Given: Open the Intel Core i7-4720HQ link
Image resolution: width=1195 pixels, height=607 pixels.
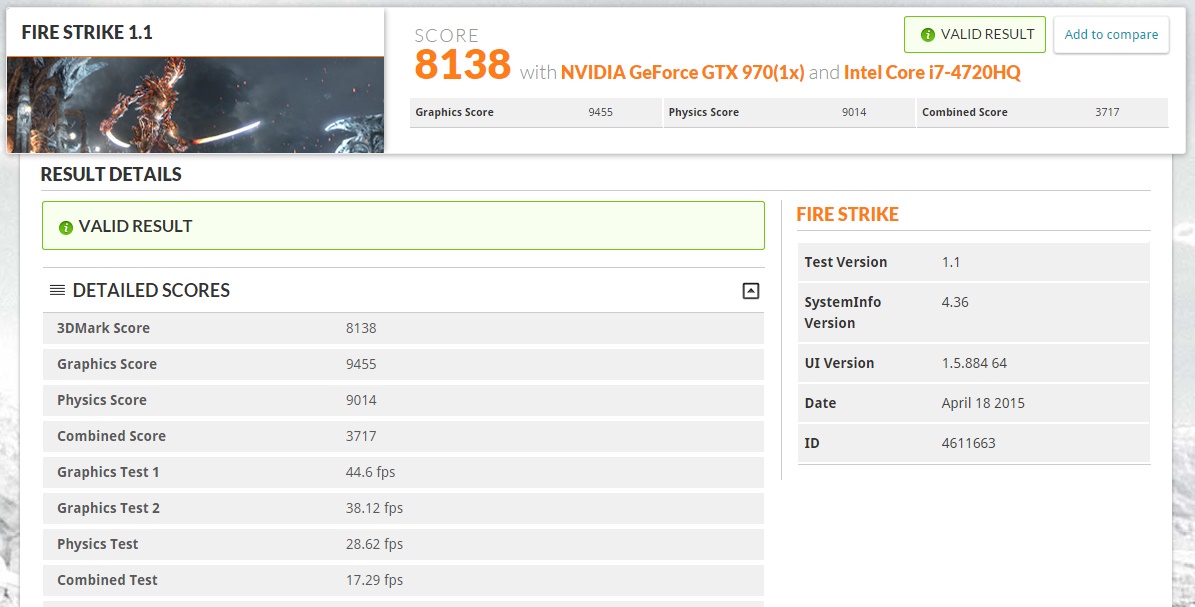Looking at the screenshot, I should pyautogui.click(x=931, y=72).
